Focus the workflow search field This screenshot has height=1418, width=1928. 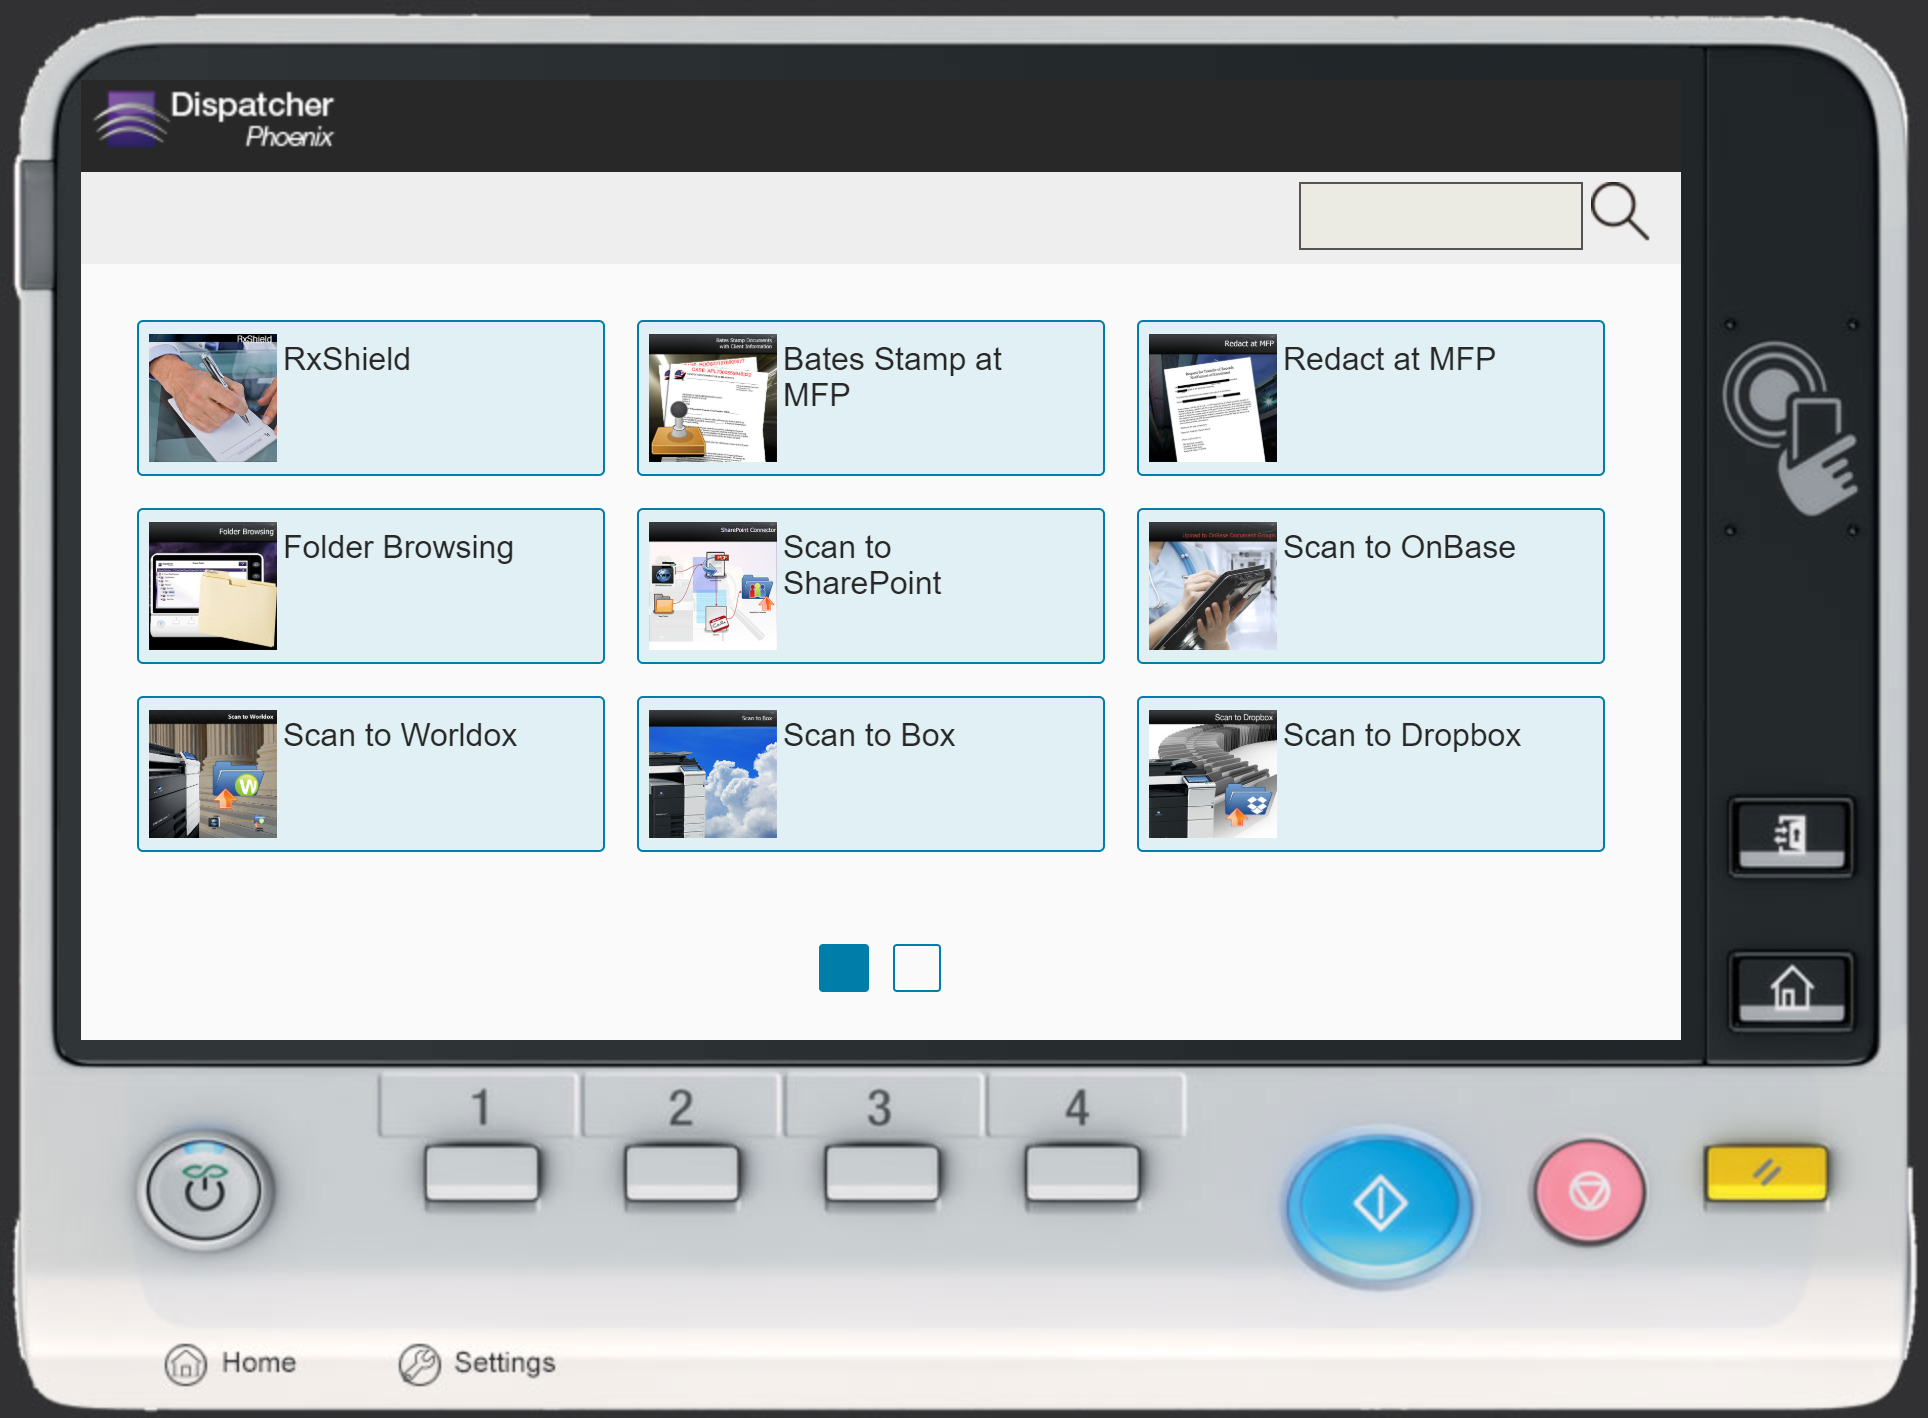click(1440, 216)
